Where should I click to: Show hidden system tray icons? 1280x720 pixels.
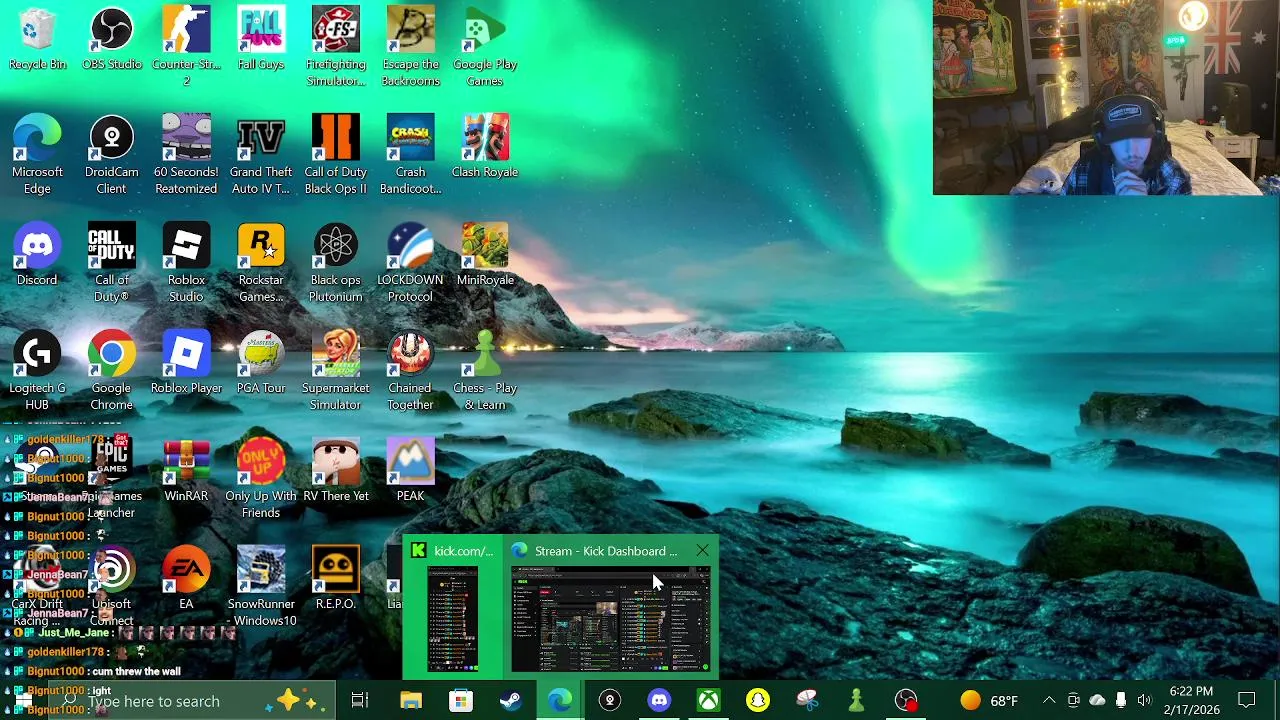pos(1049,701)
